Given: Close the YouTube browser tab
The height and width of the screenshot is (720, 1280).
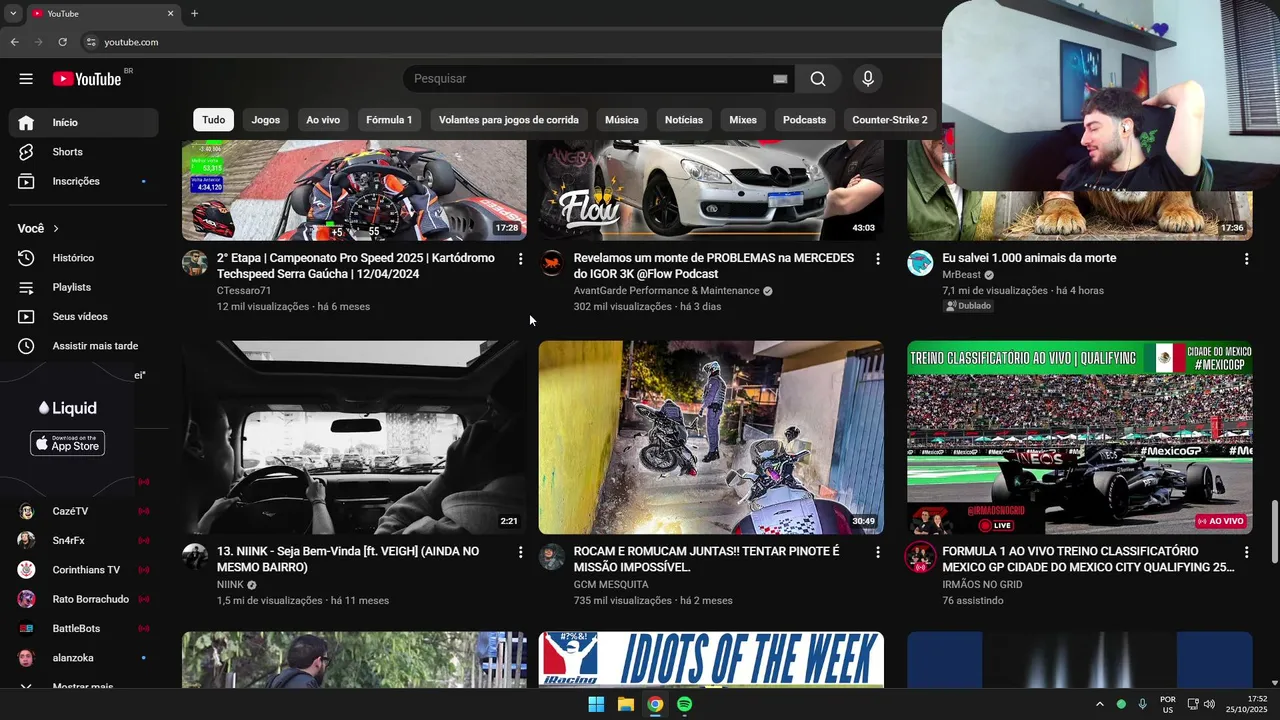Looking at the screenshot, I should point(170,13).
